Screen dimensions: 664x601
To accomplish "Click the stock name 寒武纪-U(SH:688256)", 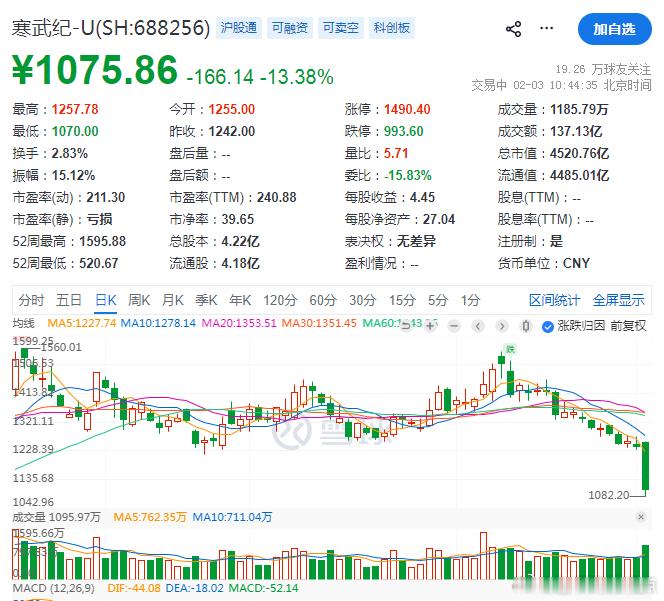I will pyautogui.click(x=111, y=28).
